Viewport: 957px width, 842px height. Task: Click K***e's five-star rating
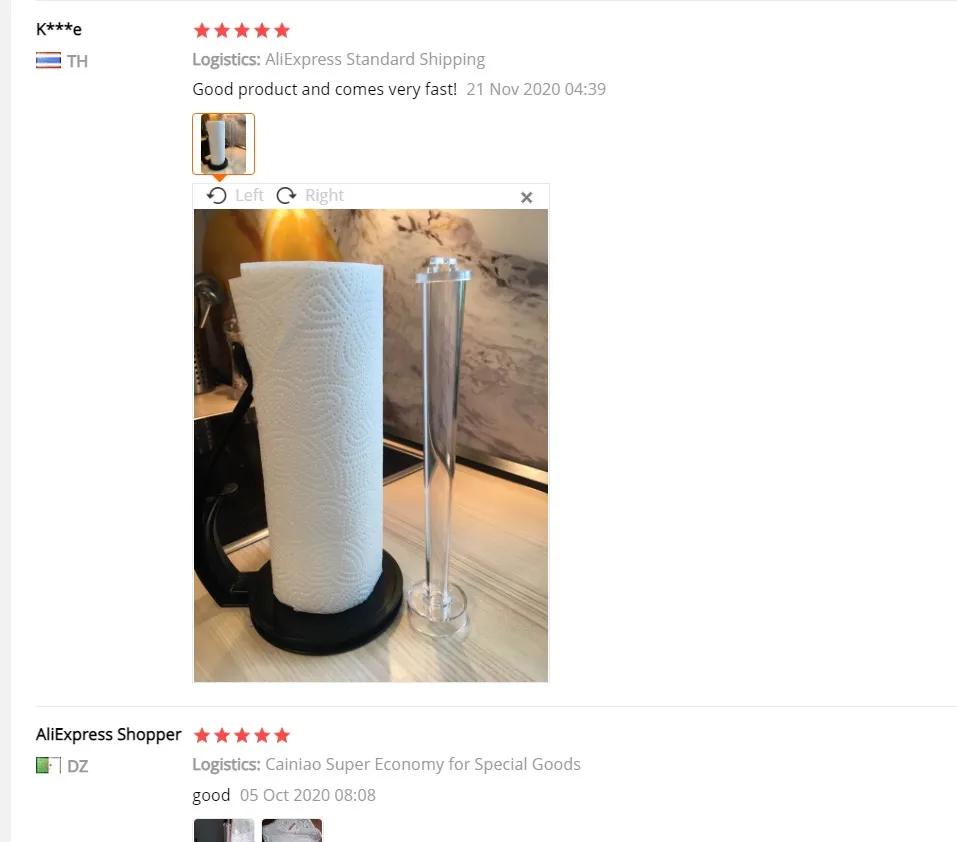[242, 30]
